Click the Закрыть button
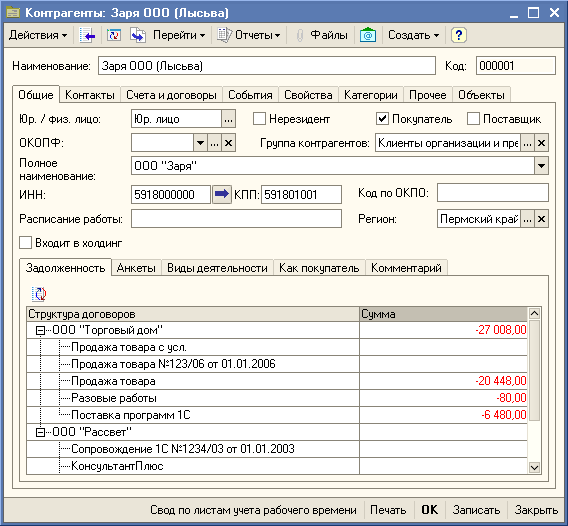The height and width of the screenshot is (526, 568). [x=536, y=510]
